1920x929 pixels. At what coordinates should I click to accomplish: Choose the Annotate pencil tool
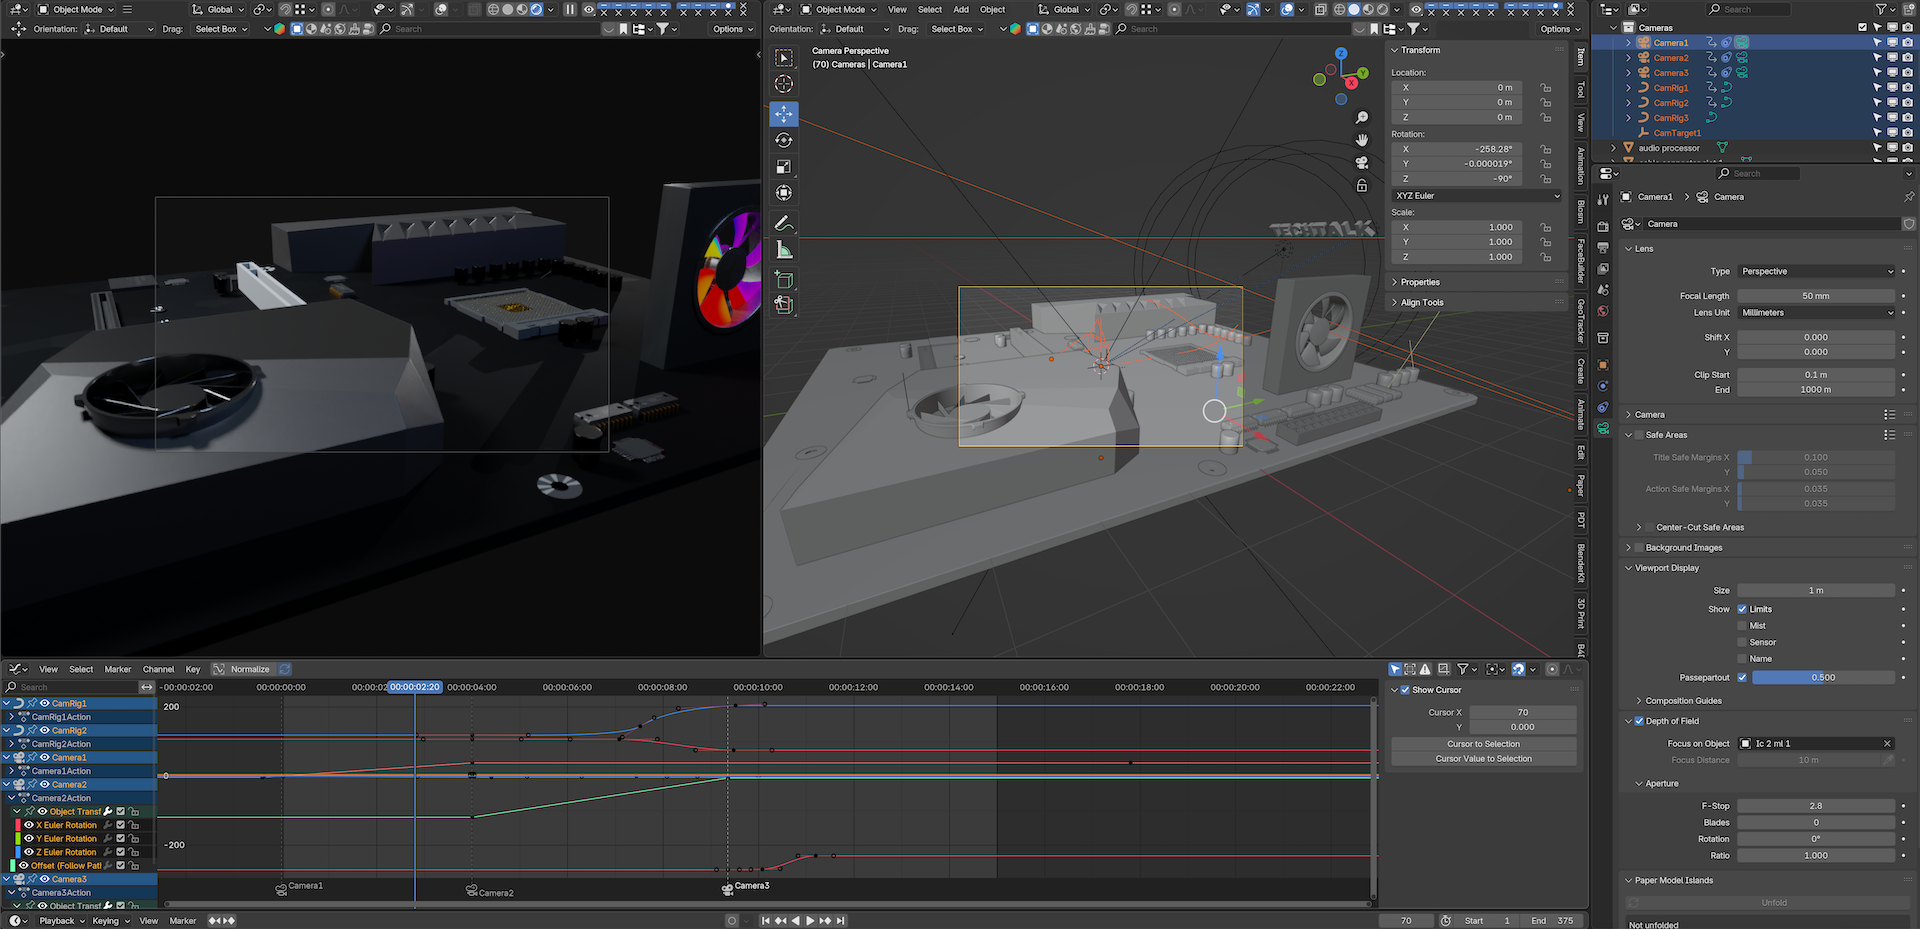[784, 223]
